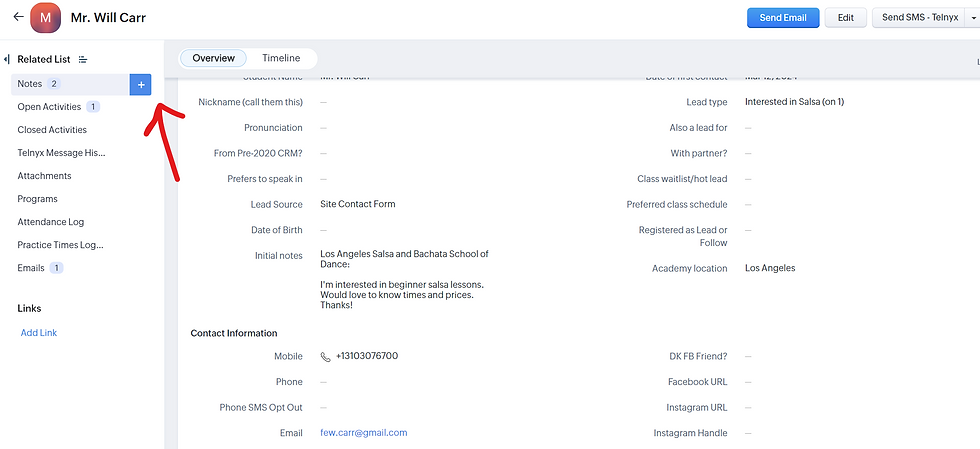
Task: Click Send SMS - Telnyx button
Action: click(919, 18)
